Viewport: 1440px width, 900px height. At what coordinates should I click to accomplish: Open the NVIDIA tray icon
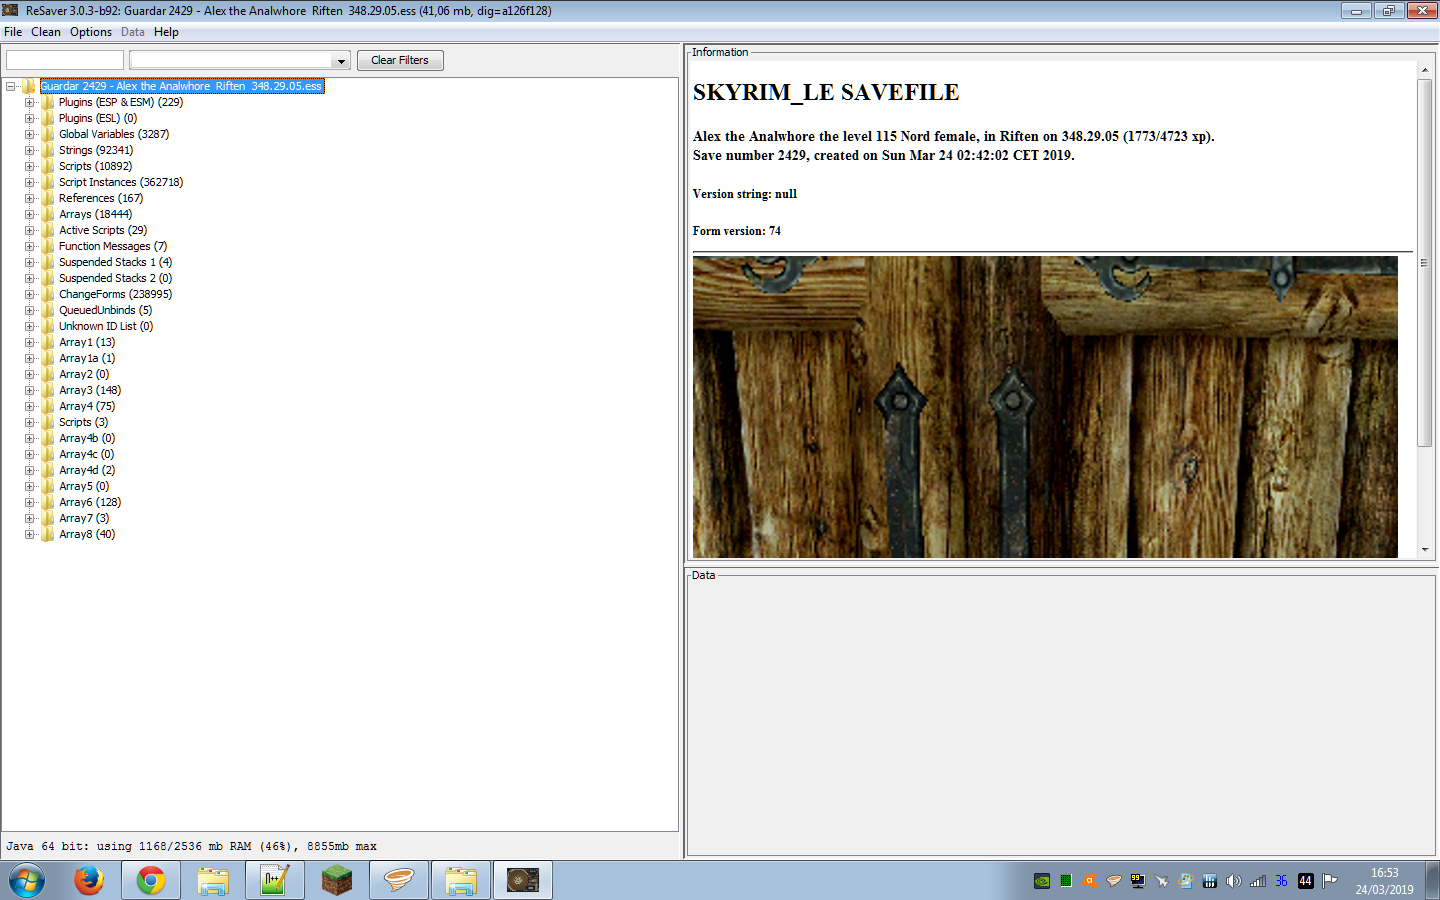tap(1042, 881)
